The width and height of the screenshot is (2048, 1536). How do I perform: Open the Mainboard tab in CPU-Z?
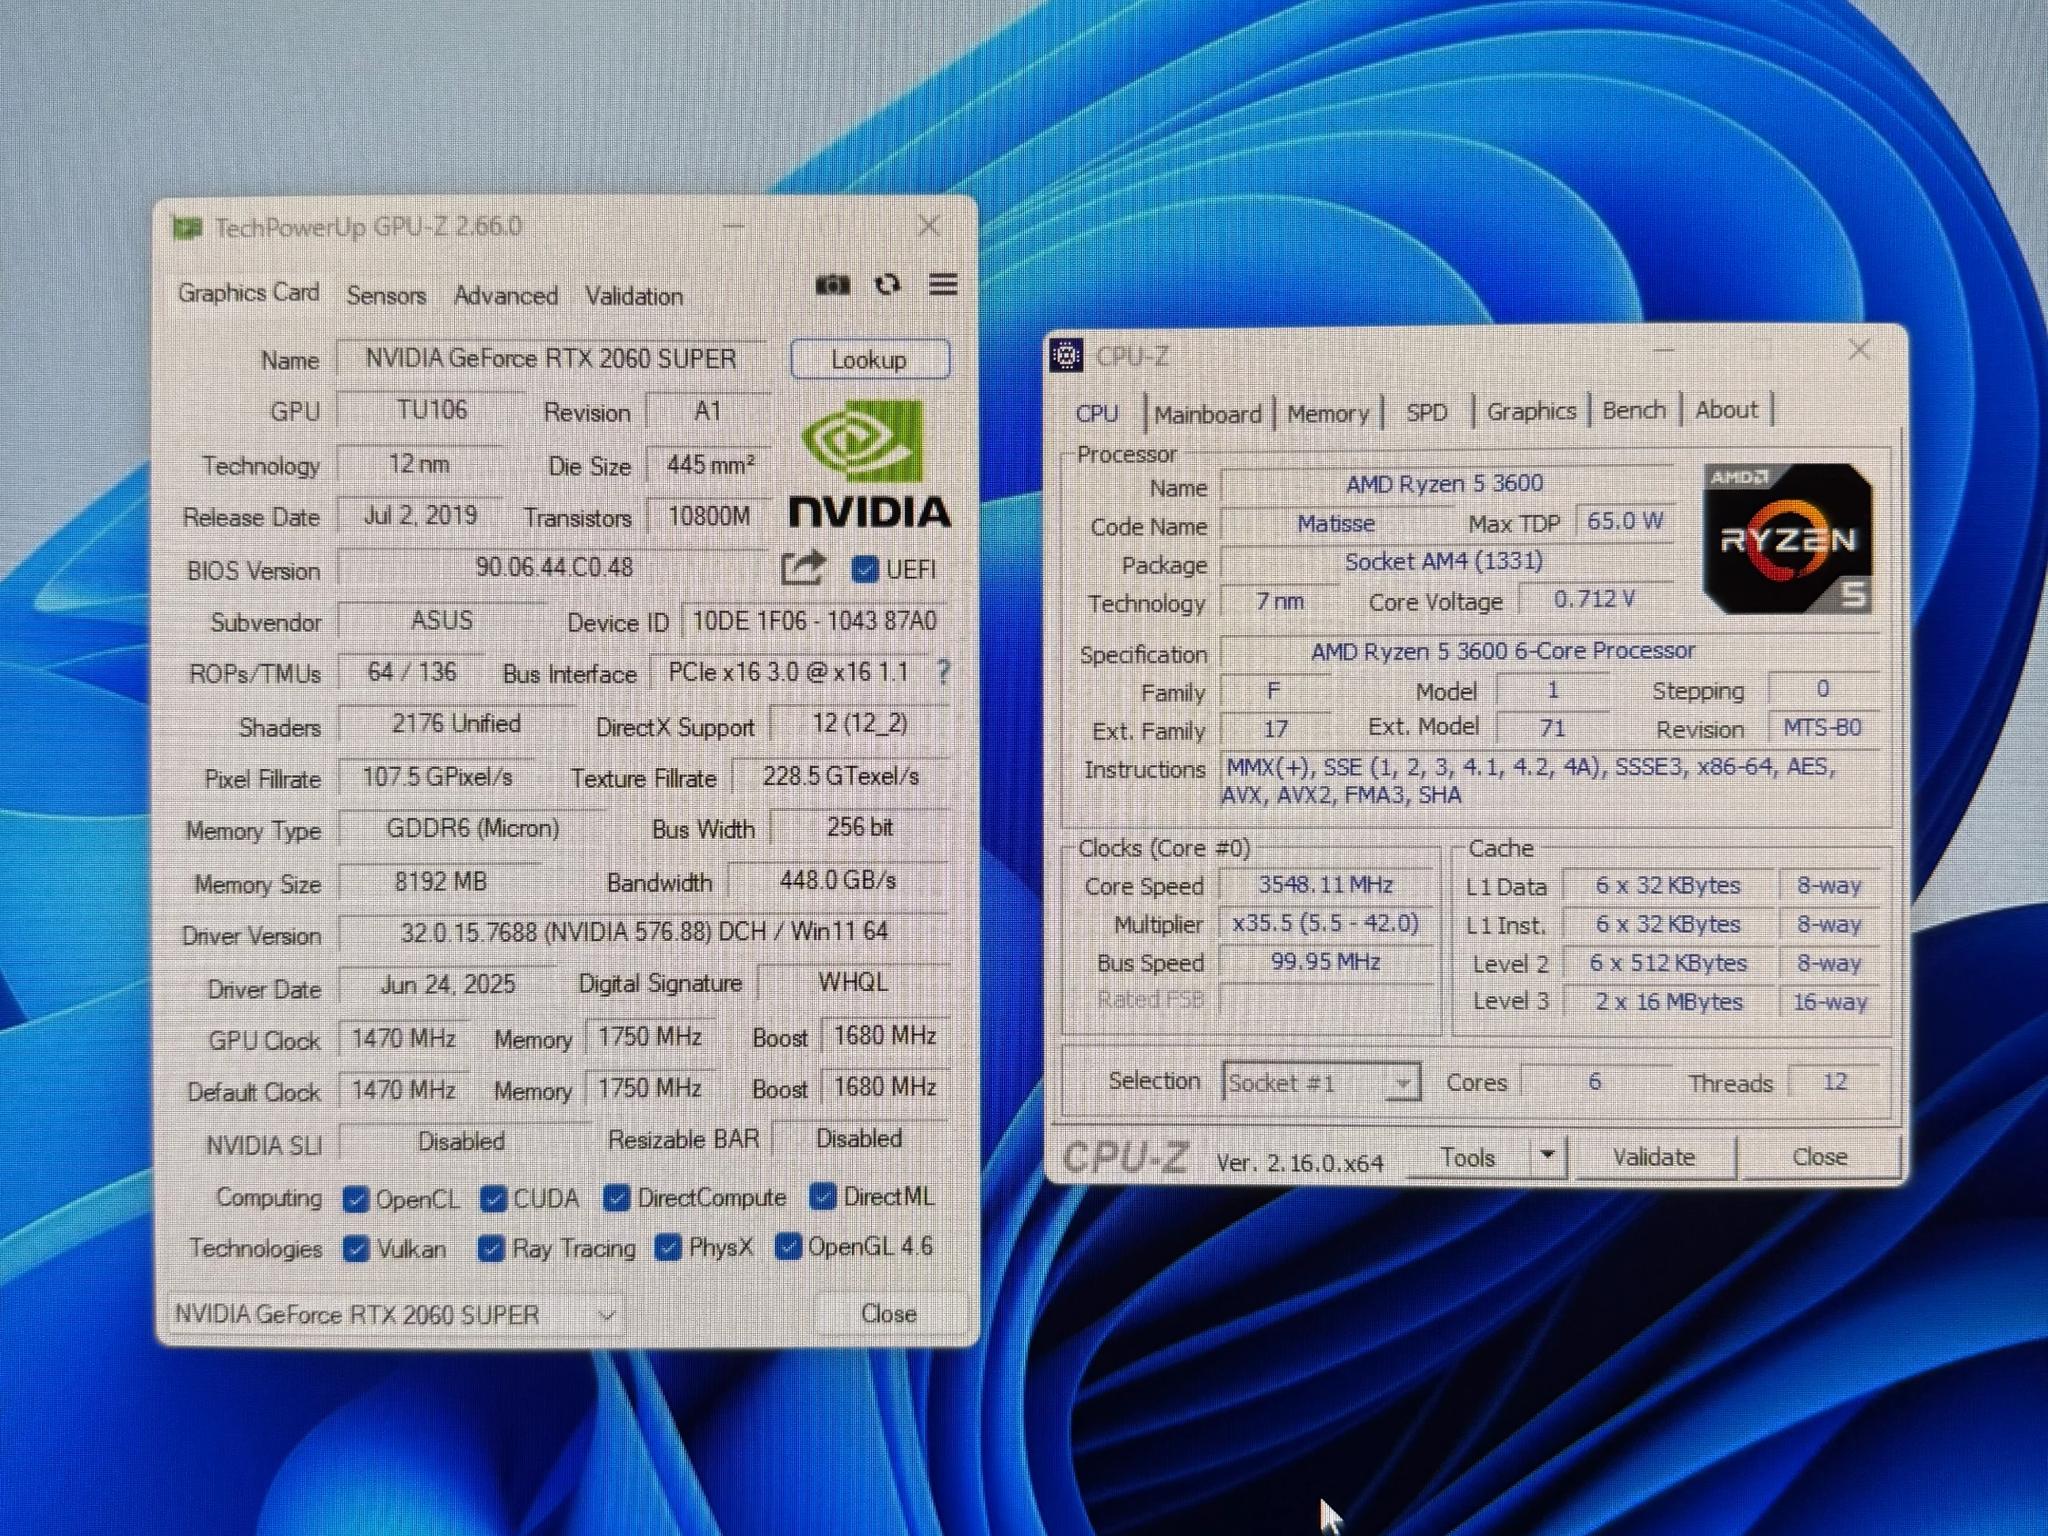point(1208,414)
